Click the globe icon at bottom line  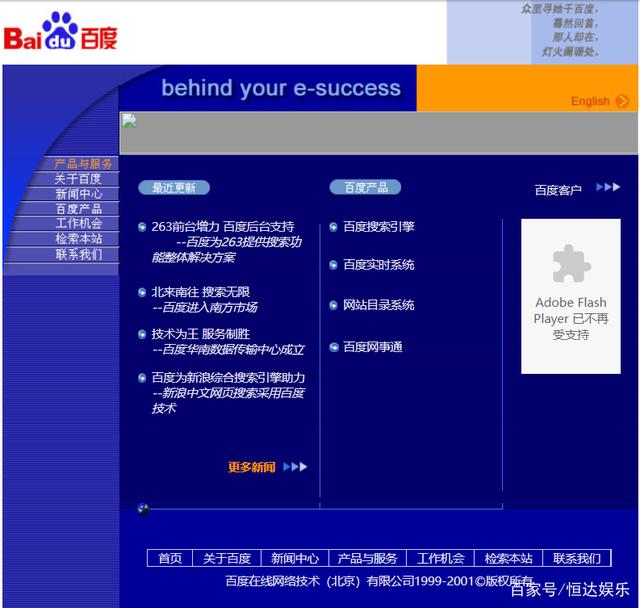[x=143, y=509]
